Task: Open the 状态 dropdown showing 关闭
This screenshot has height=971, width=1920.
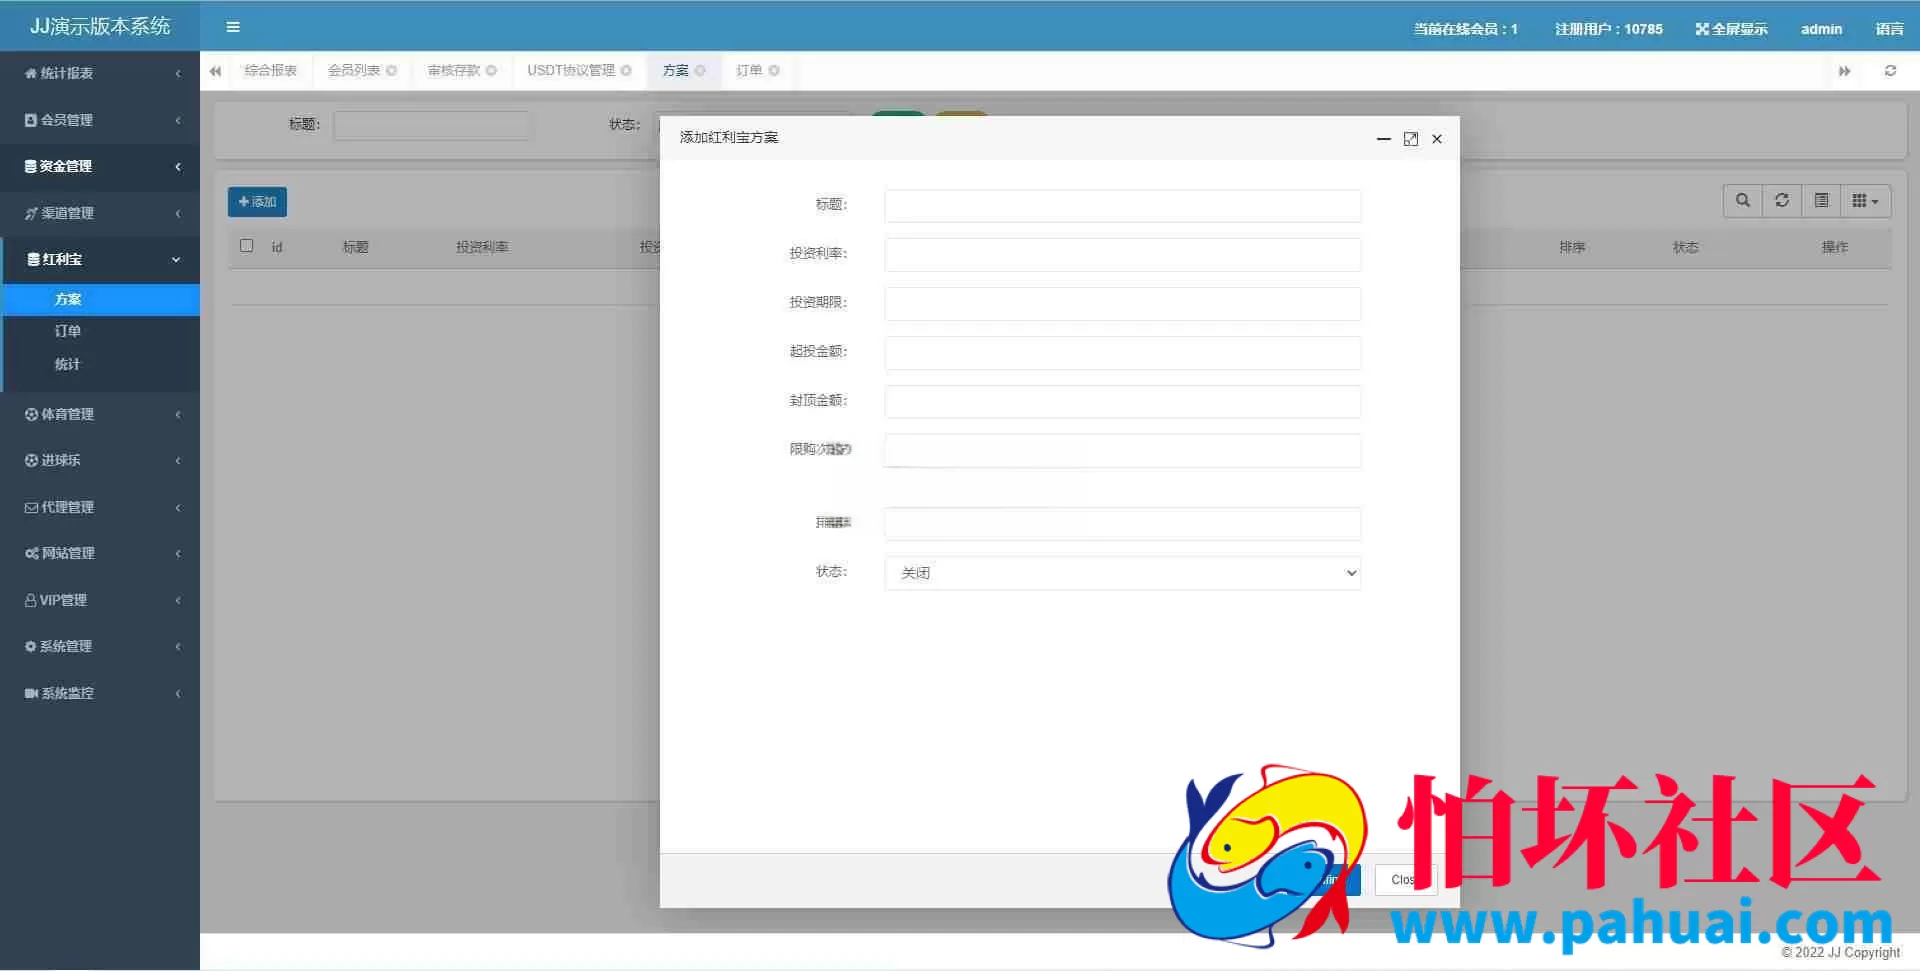Action: click(1122, 573)
